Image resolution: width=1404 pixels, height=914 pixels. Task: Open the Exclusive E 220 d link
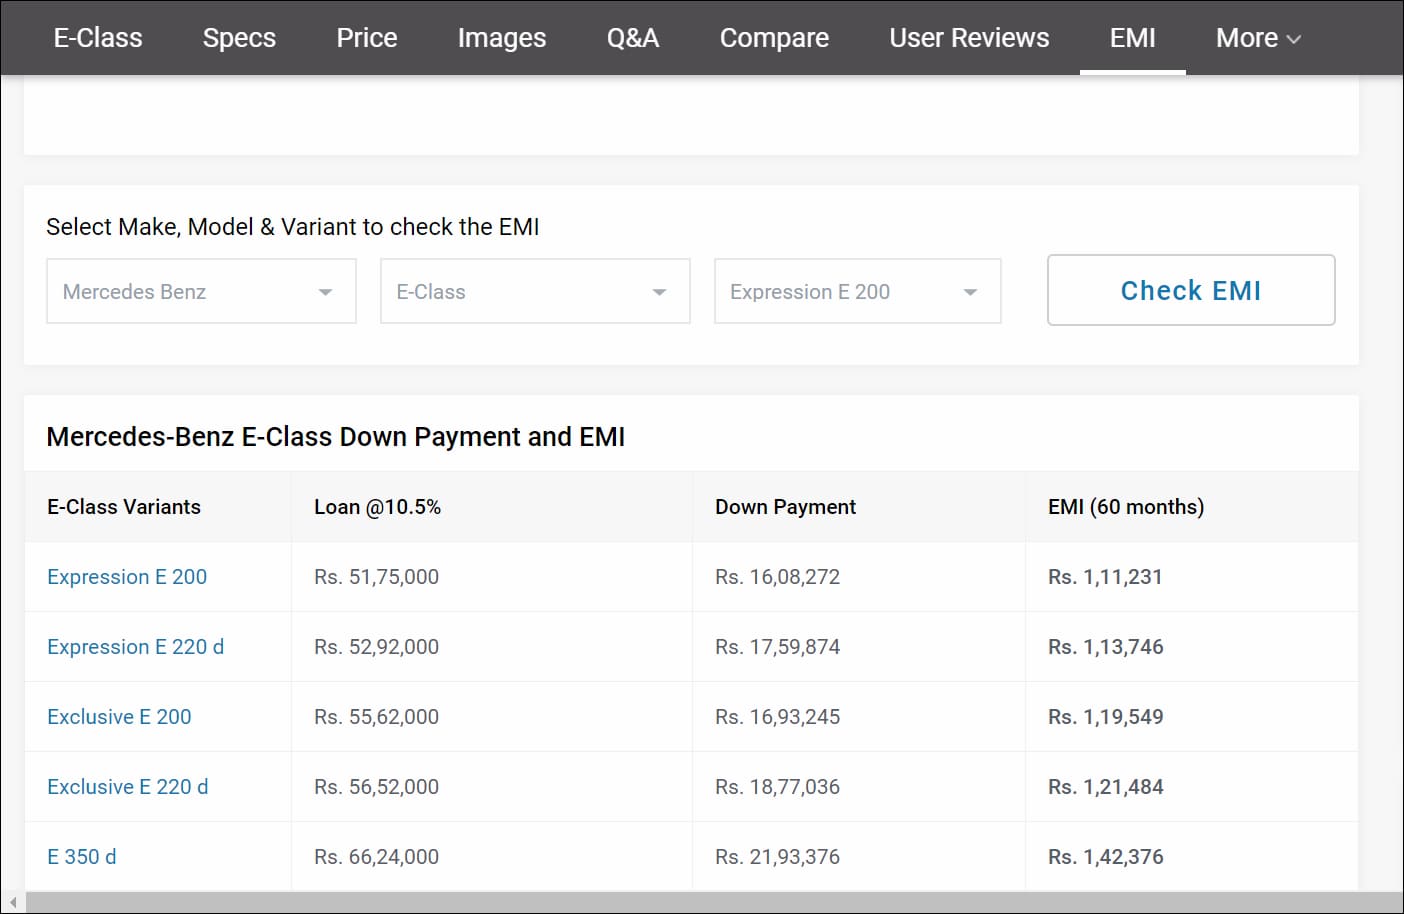(127, 787)
